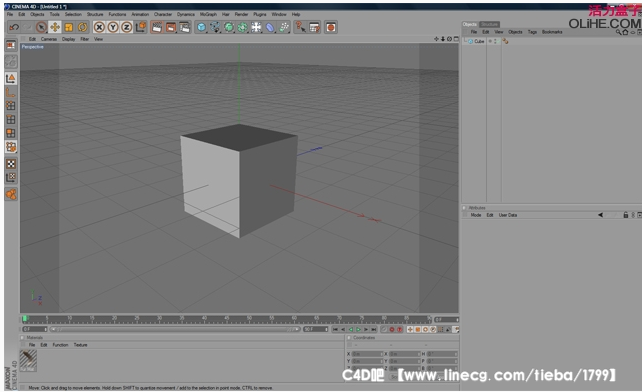Open the viewport Display menu
Viewport: 642px width, 392px height.
tap(68, 39)
